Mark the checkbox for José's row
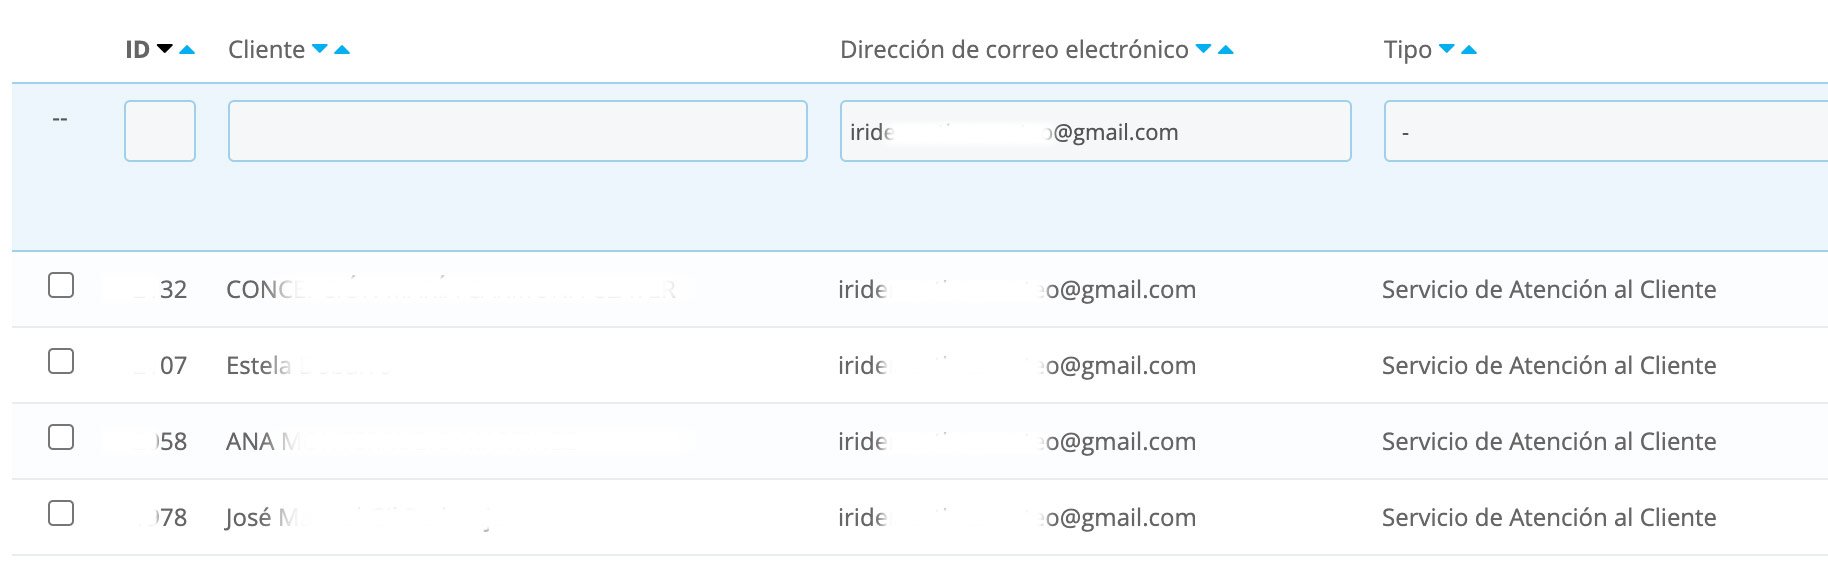The width and height of the screenshot is (1828, 586). pos(61,514)
